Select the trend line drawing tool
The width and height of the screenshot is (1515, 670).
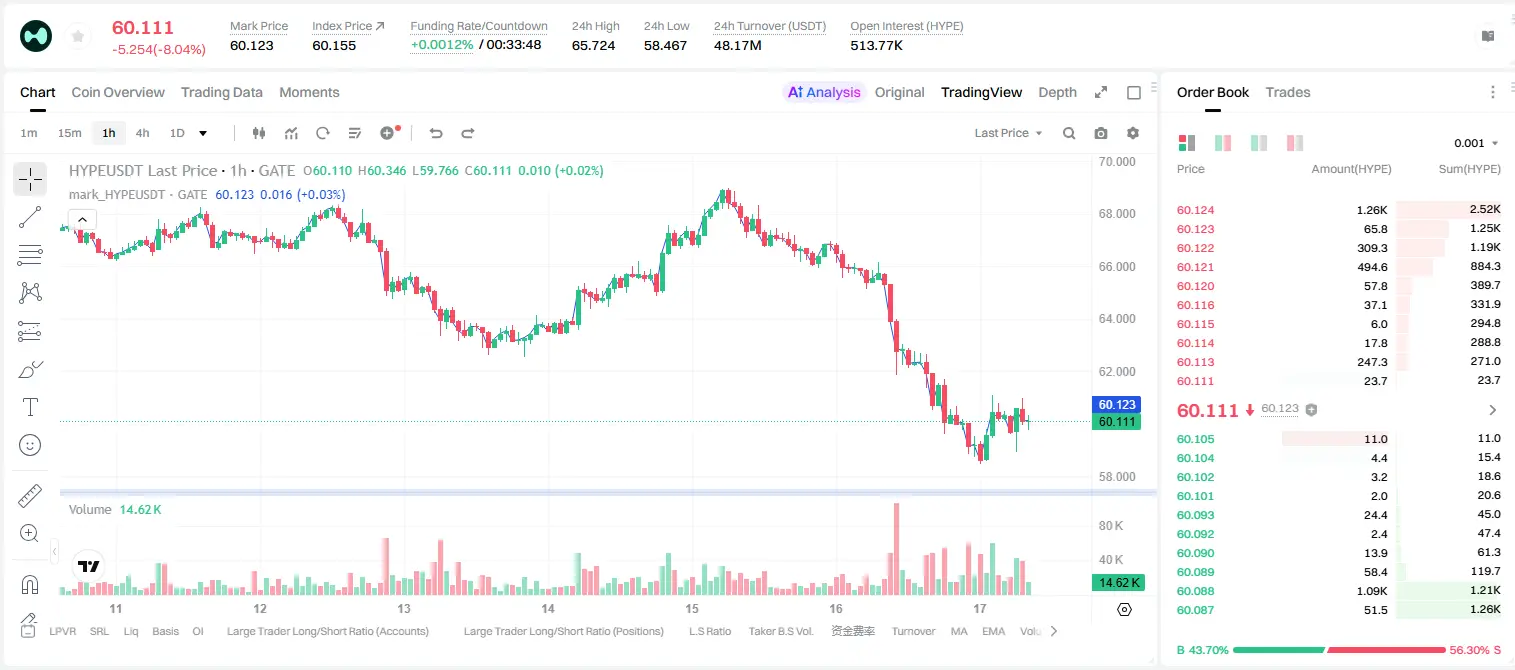click(30, 217)
